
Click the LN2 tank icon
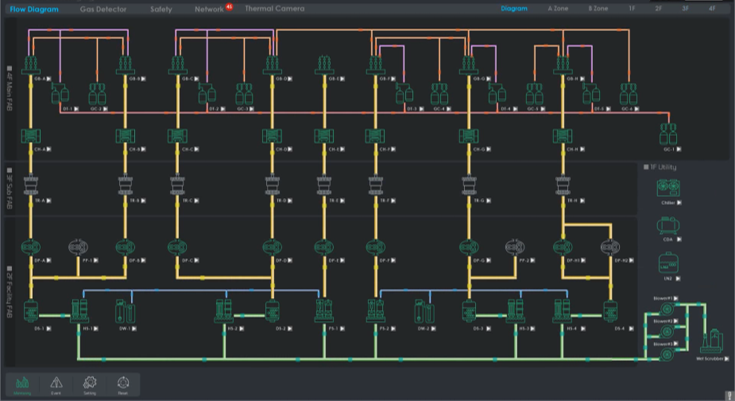pyautogui.click(x=667, y=263)
